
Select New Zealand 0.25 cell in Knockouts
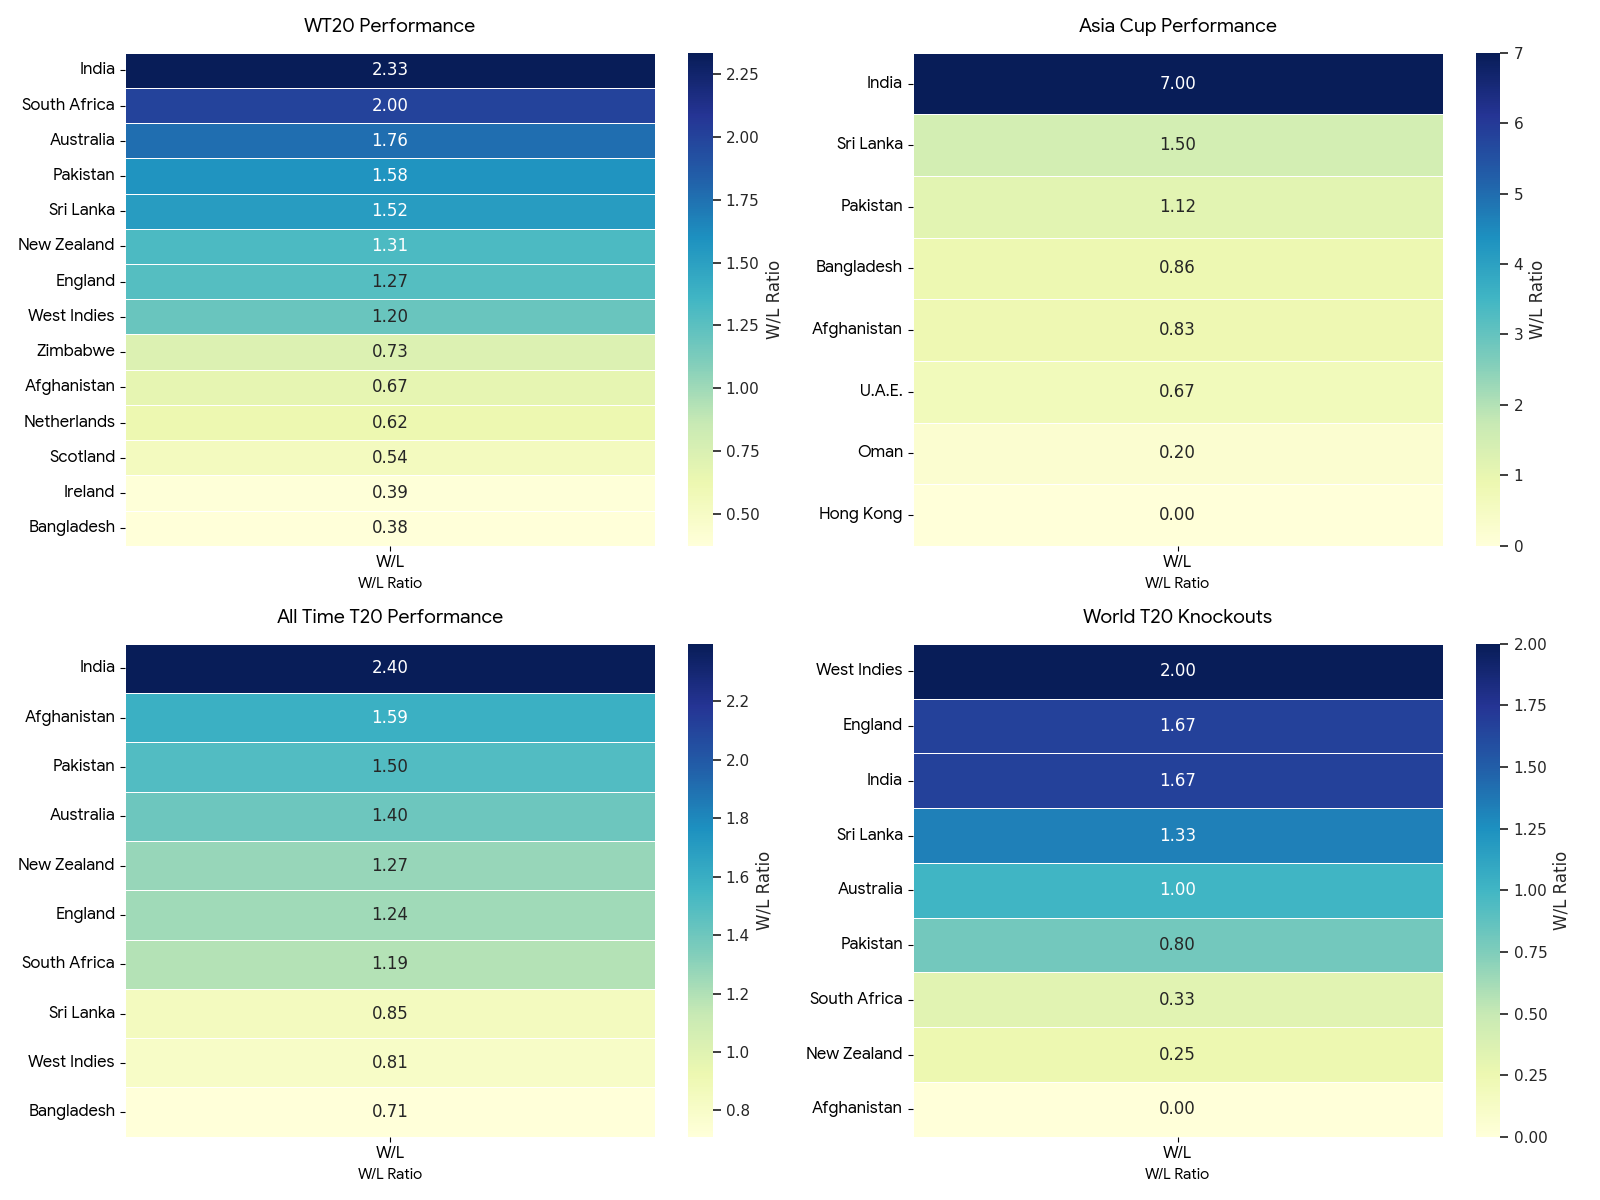point(1178,1055)
